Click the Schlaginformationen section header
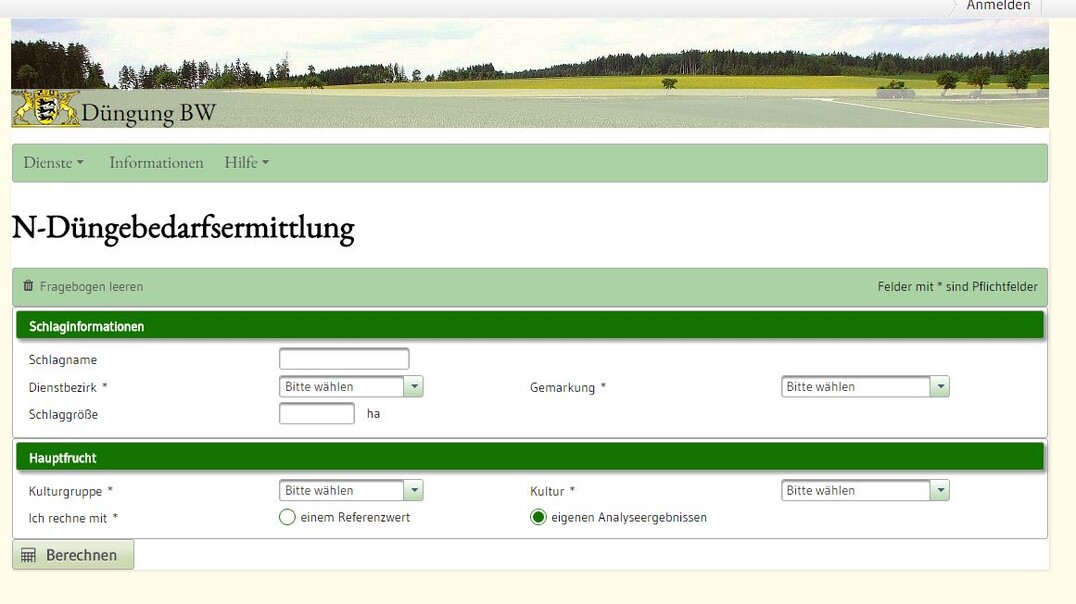The image size is (1076, 604). tap(87, 326)
